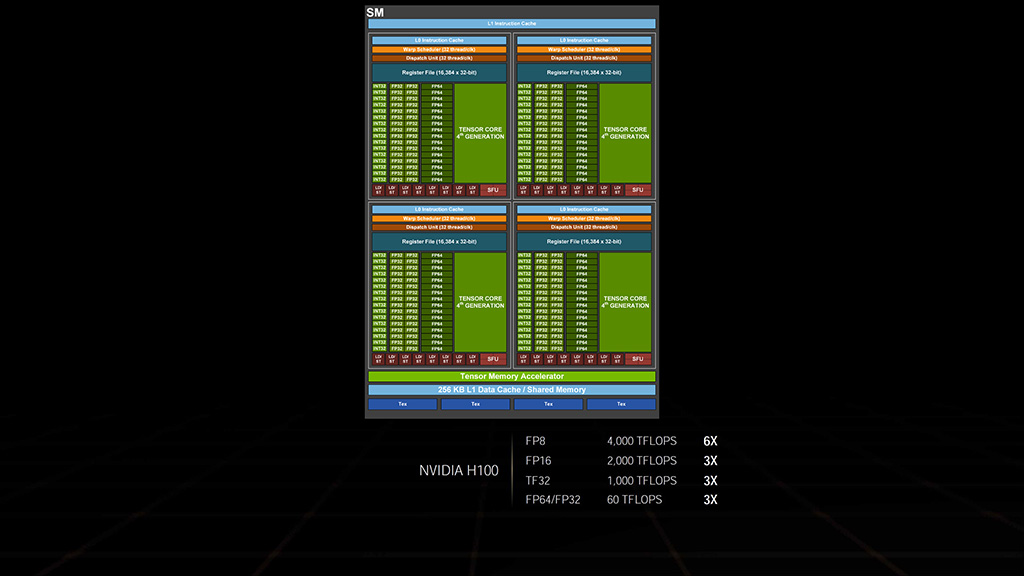Click the Tensor Core block in the upper-left quadrant

(480, 133)
